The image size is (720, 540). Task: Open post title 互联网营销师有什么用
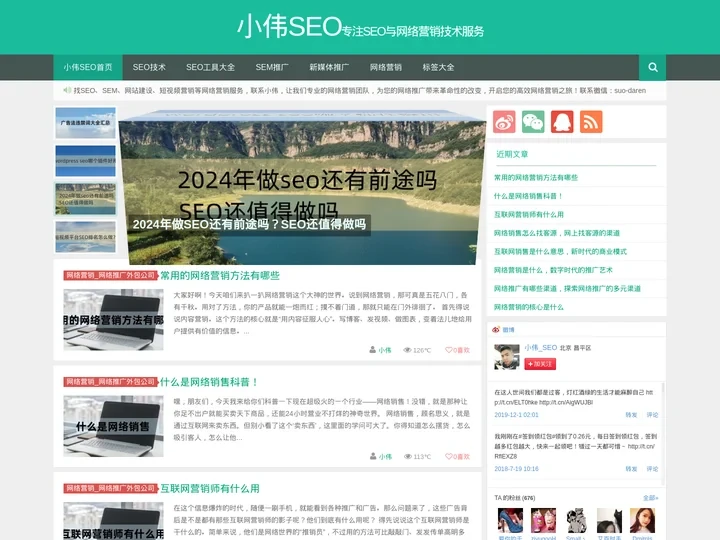tap(209, 489)
